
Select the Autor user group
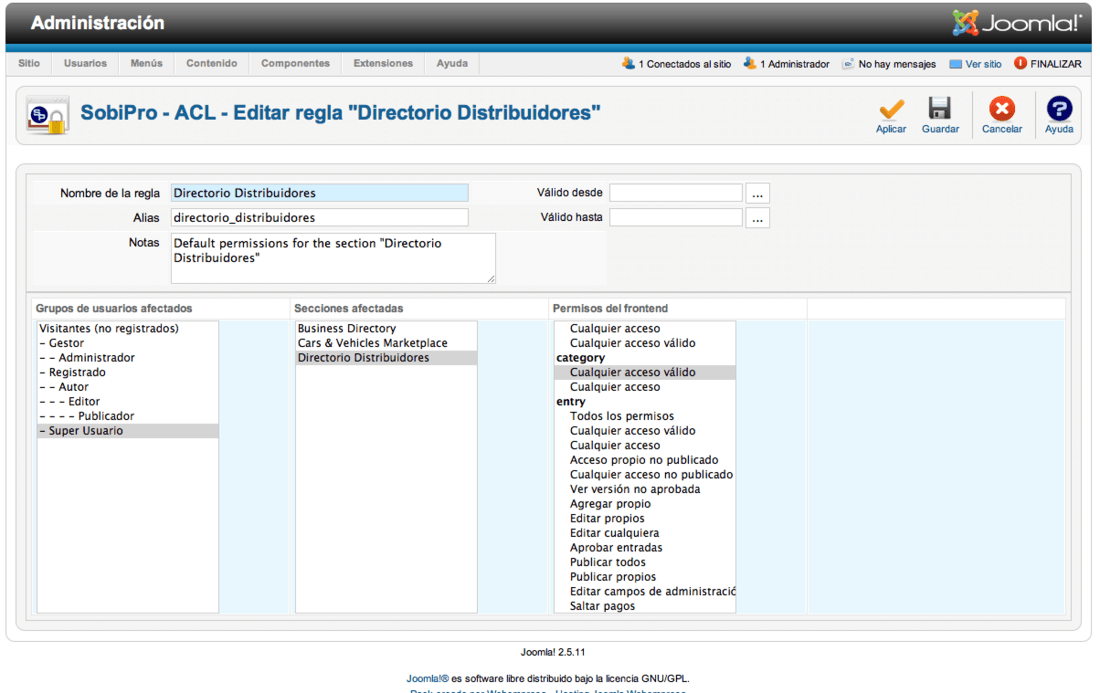coord(128,387)
